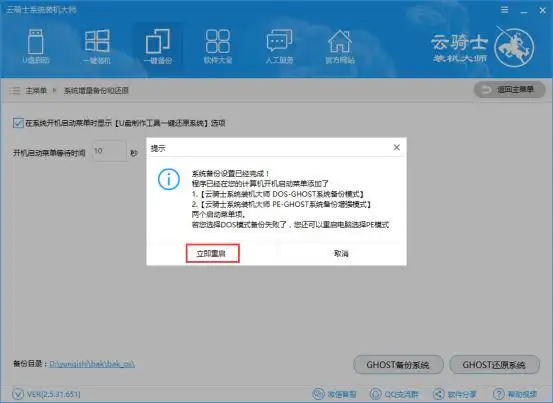Image resolution: width=553 pixels, height=403 pixels.
Task: Click GHOST还原系统 restore button
Action: click(494, 365)
